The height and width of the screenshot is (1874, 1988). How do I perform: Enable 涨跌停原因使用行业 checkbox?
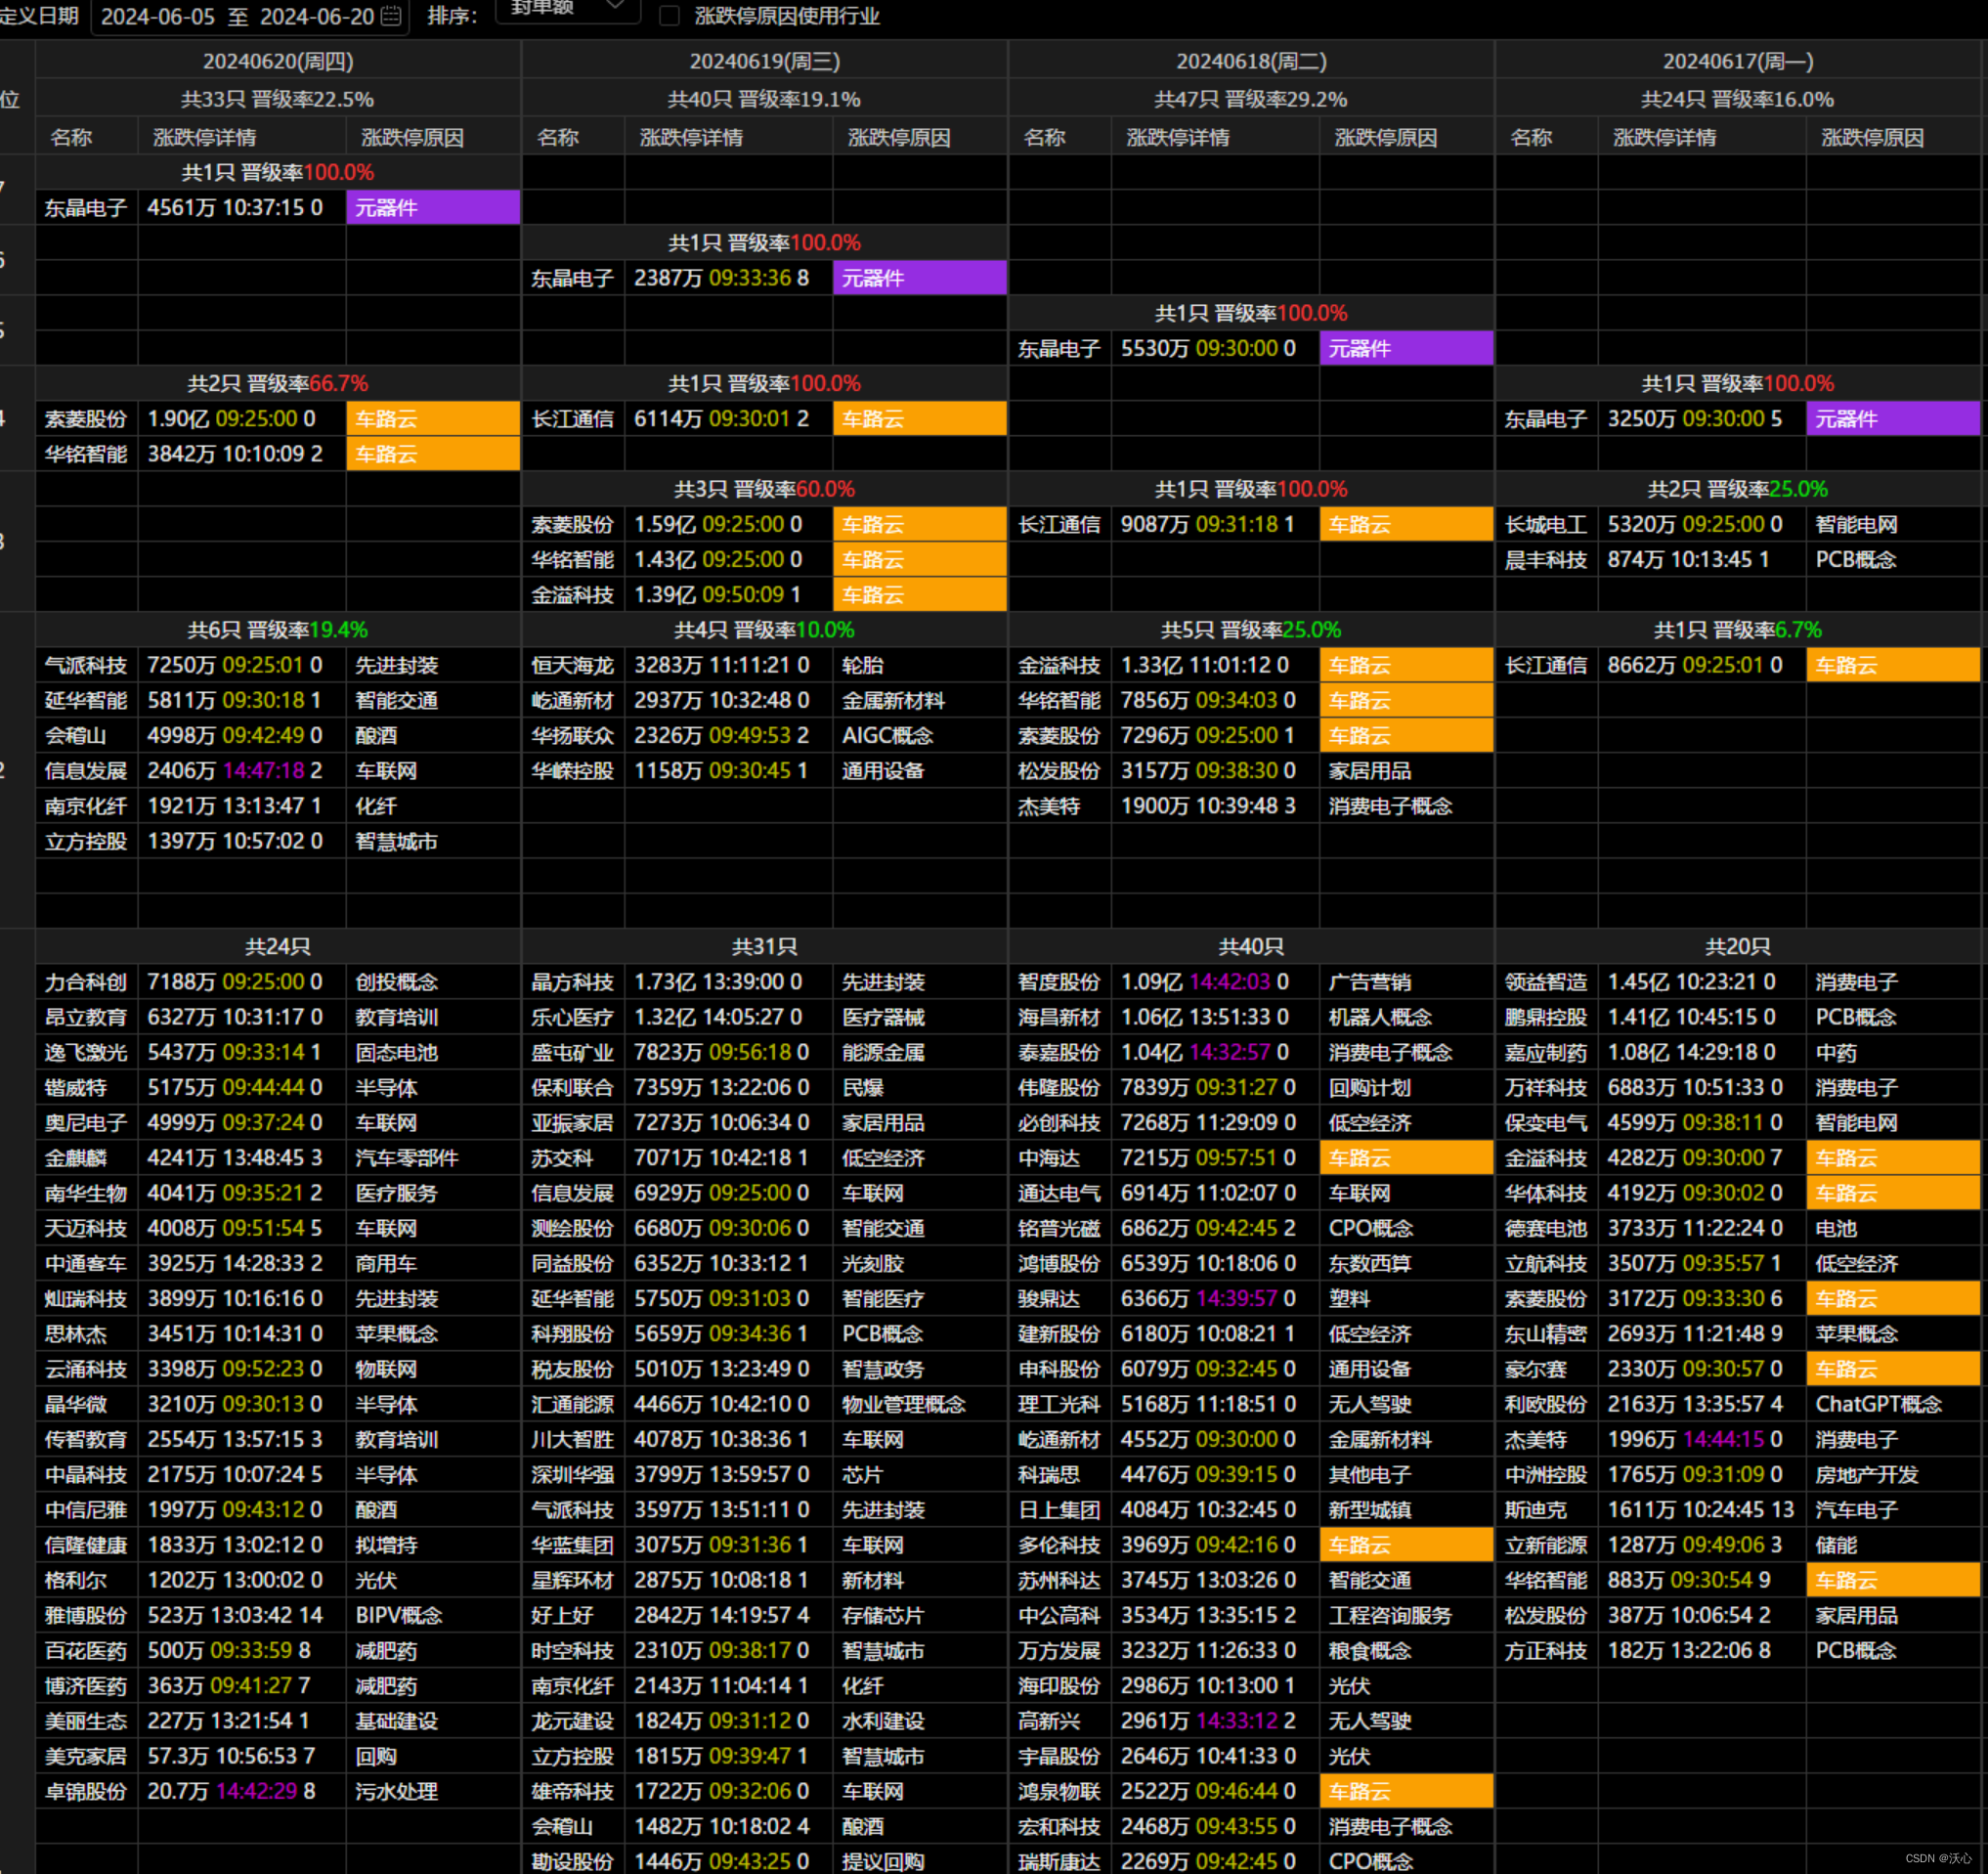(x=670, y=15)
